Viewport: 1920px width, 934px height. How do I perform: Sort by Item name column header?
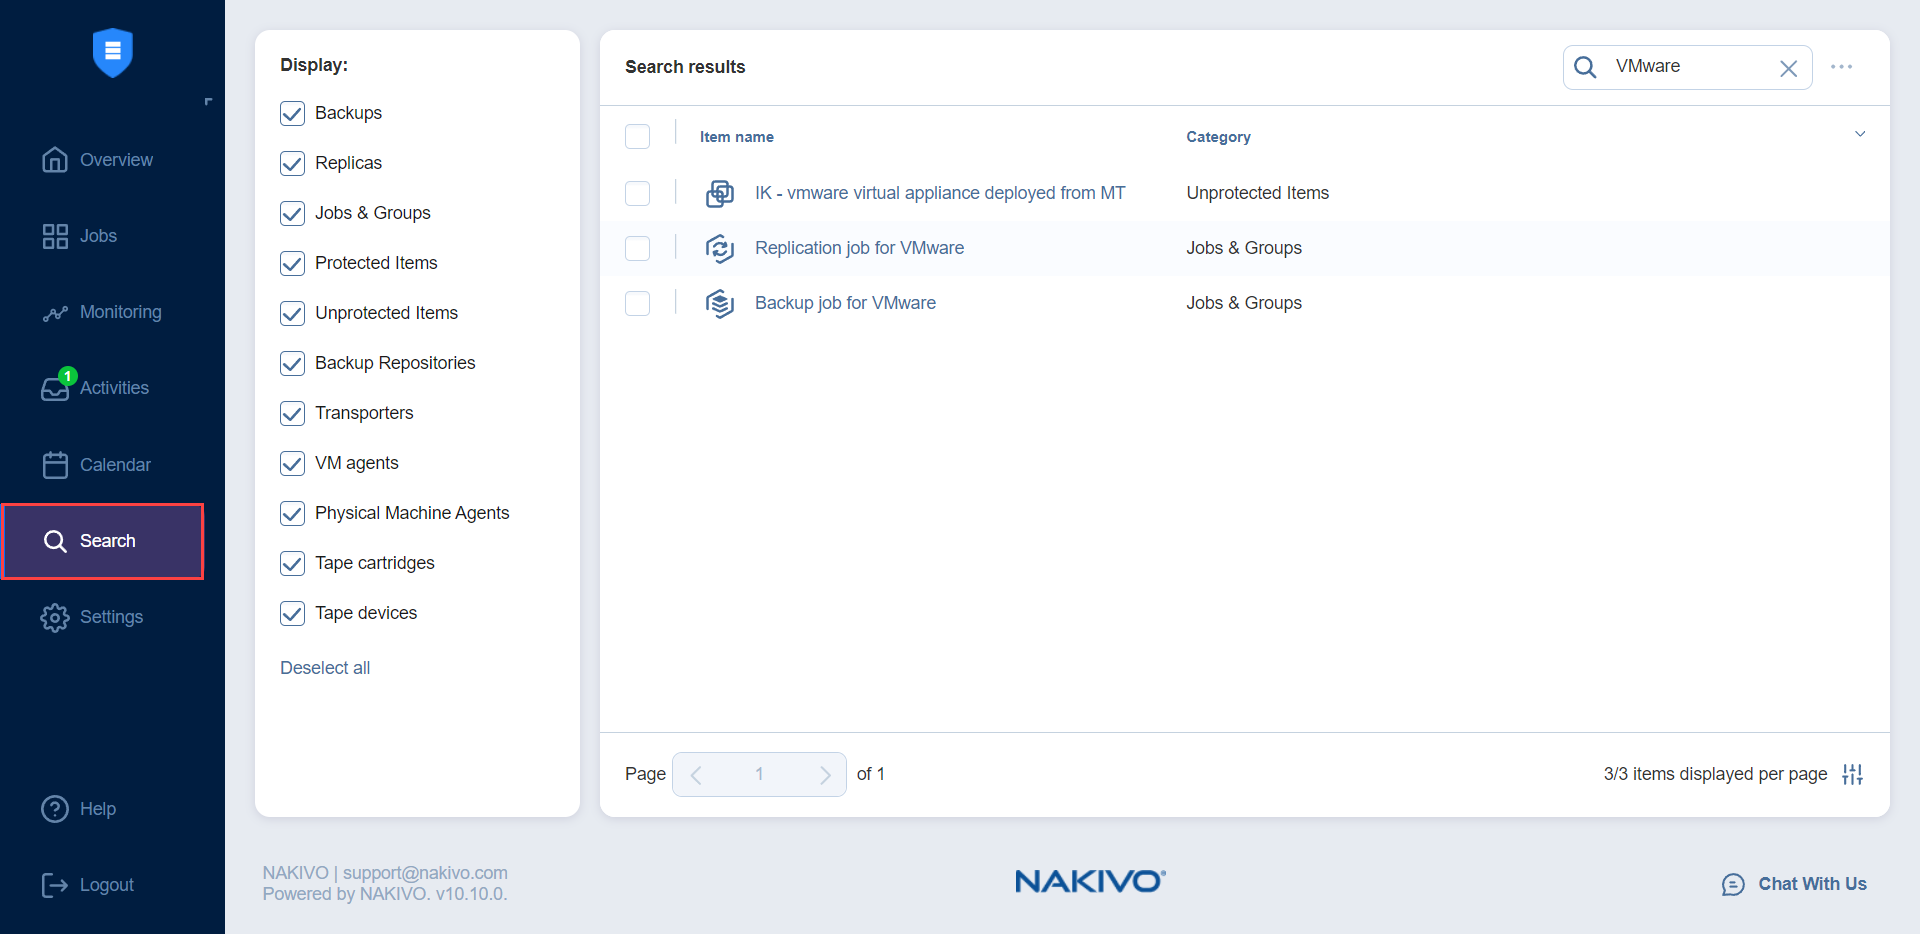point(737,137)
